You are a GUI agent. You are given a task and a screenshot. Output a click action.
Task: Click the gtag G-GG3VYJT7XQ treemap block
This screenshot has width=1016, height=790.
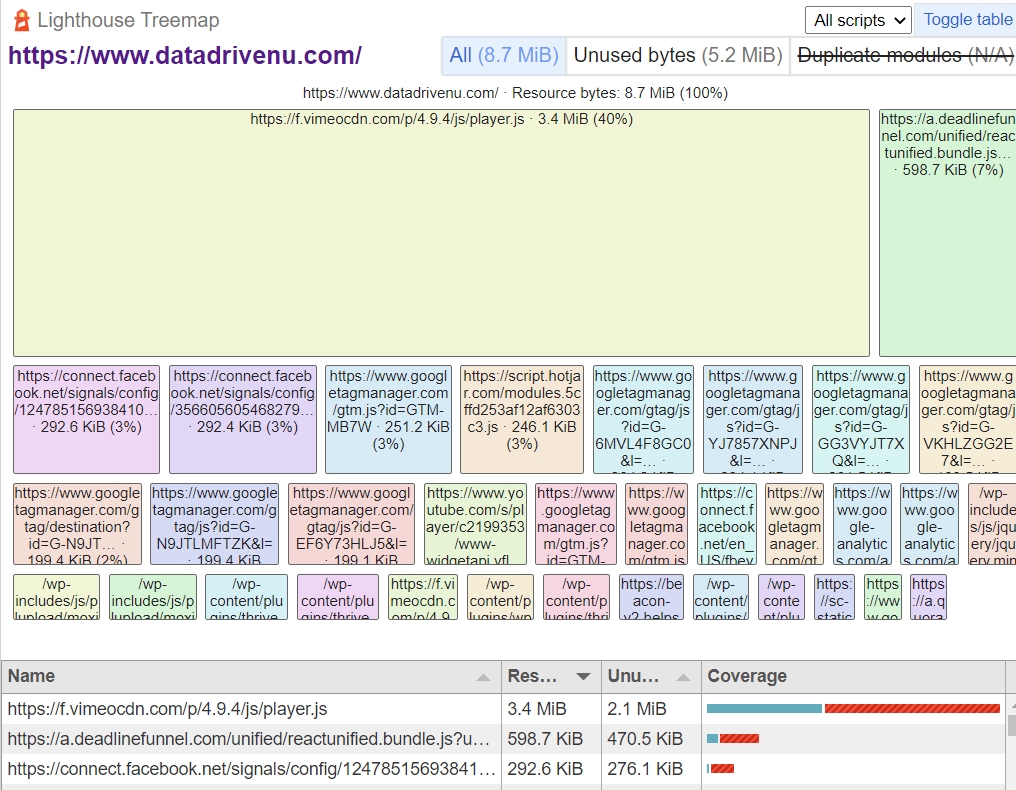860,419
